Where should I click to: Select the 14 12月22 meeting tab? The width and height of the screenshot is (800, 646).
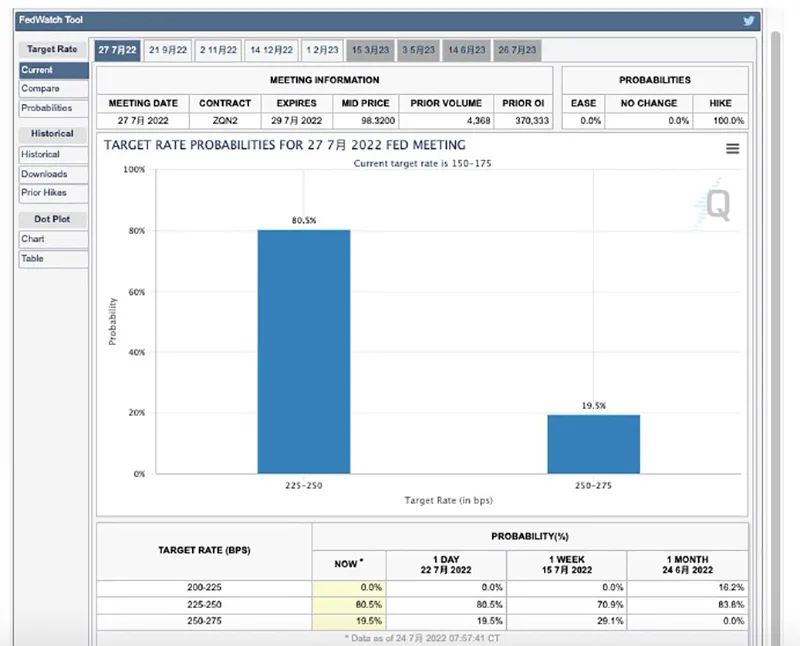pyautogui.click(x=271, y=50)
